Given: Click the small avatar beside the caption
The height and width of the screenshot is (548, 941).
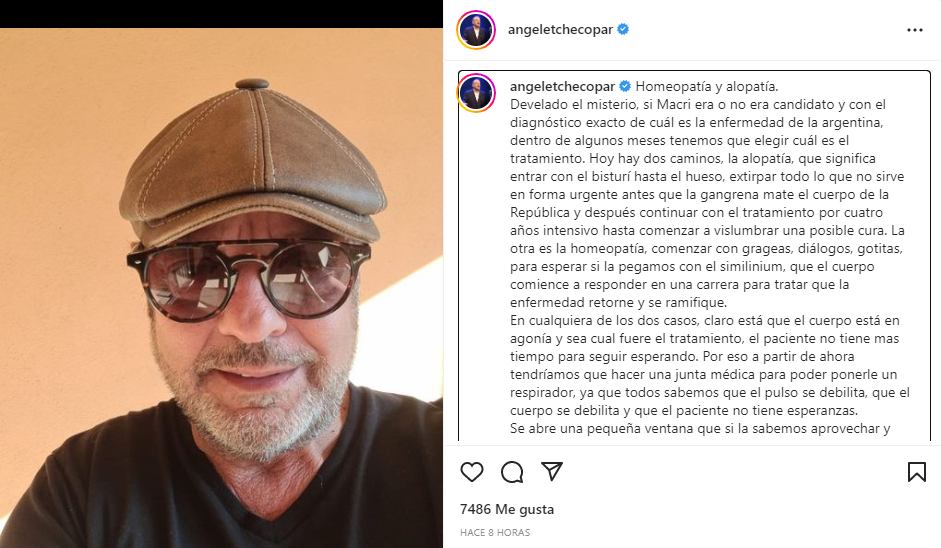Looking at the screenshot, I should (x=476, y=92).
